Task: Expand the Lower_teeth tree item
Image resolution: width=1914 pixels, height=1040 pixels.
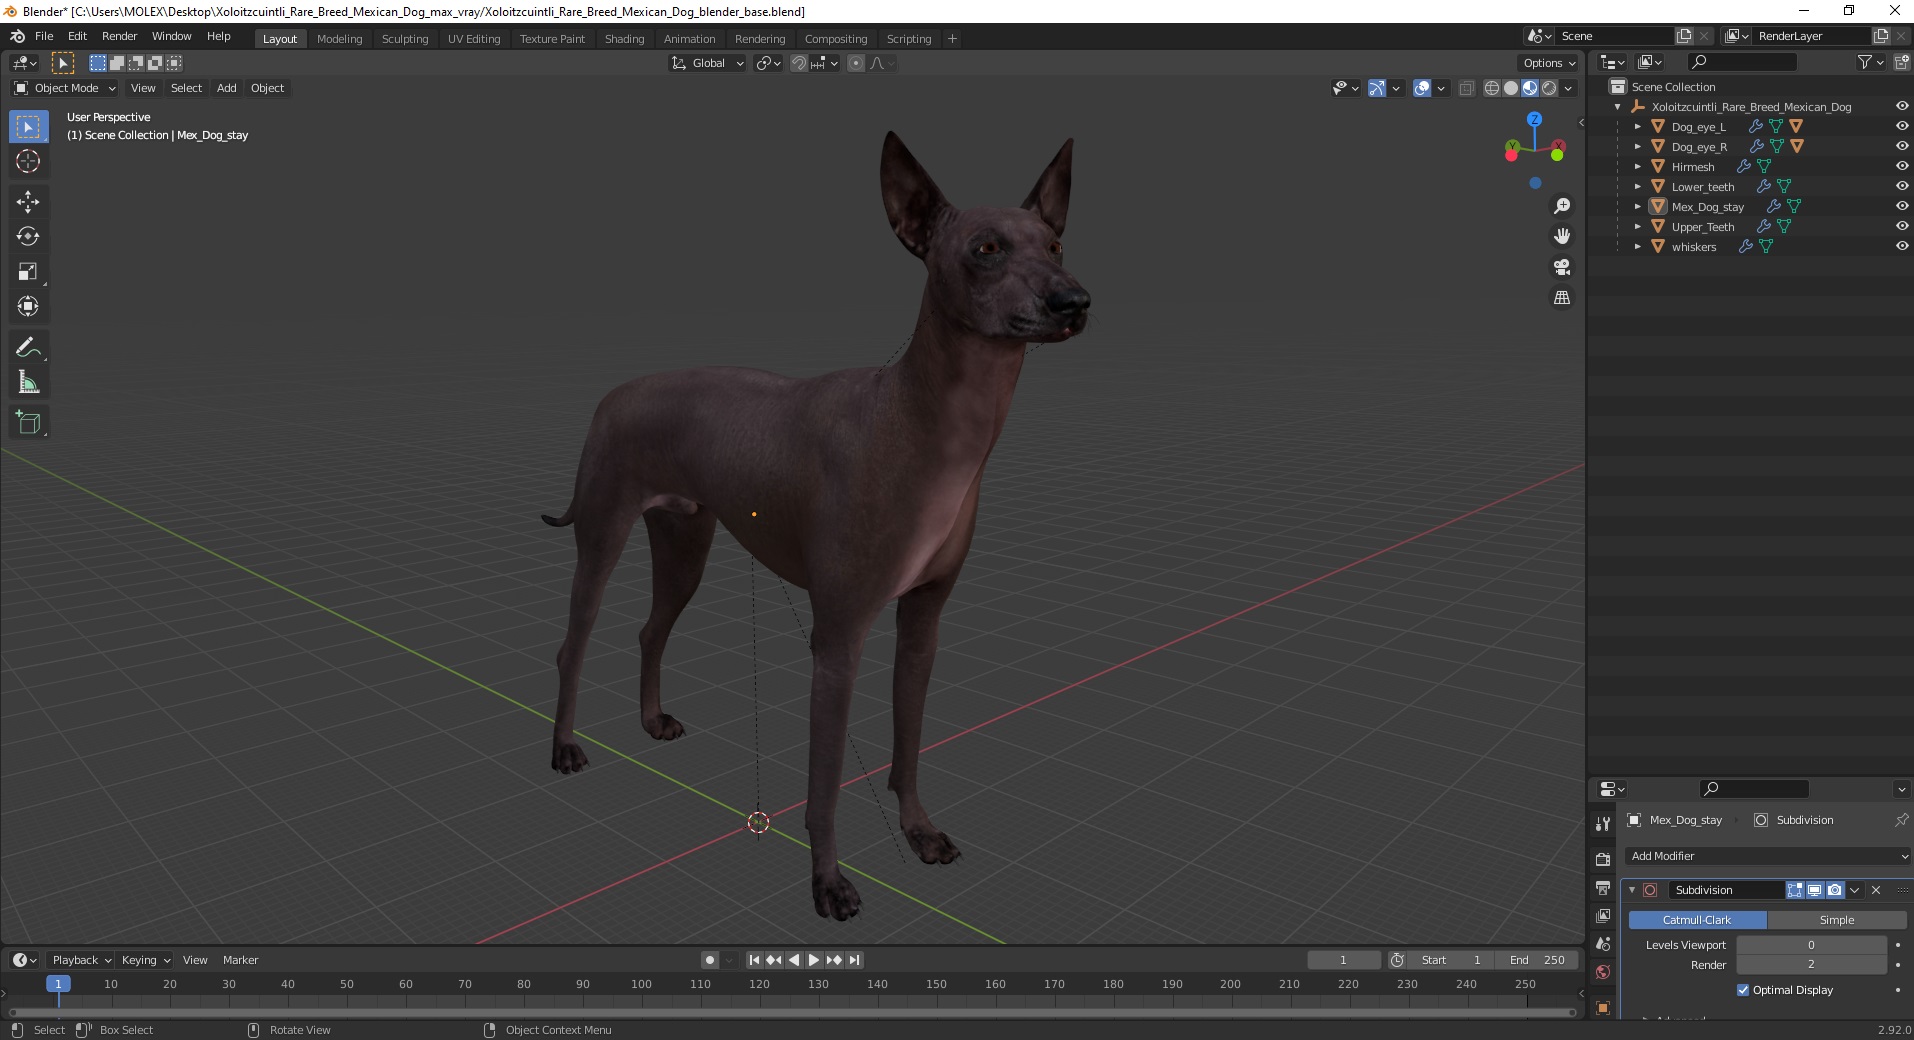Action: [1637, 187]
